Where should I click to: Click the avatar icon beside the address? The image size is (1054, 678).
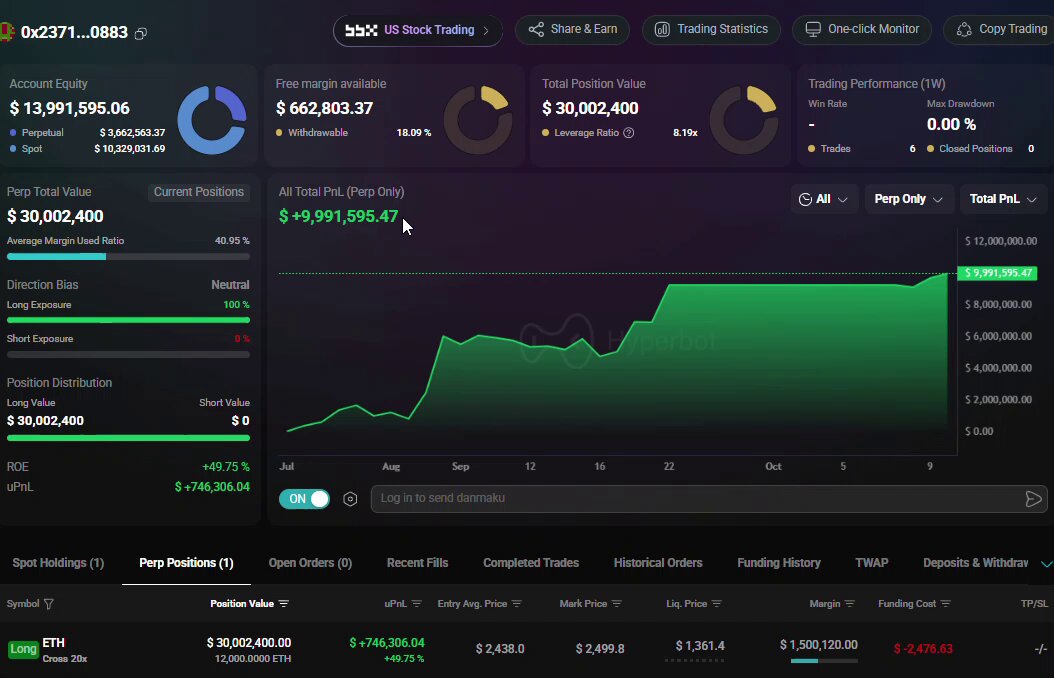coord(7,32)
